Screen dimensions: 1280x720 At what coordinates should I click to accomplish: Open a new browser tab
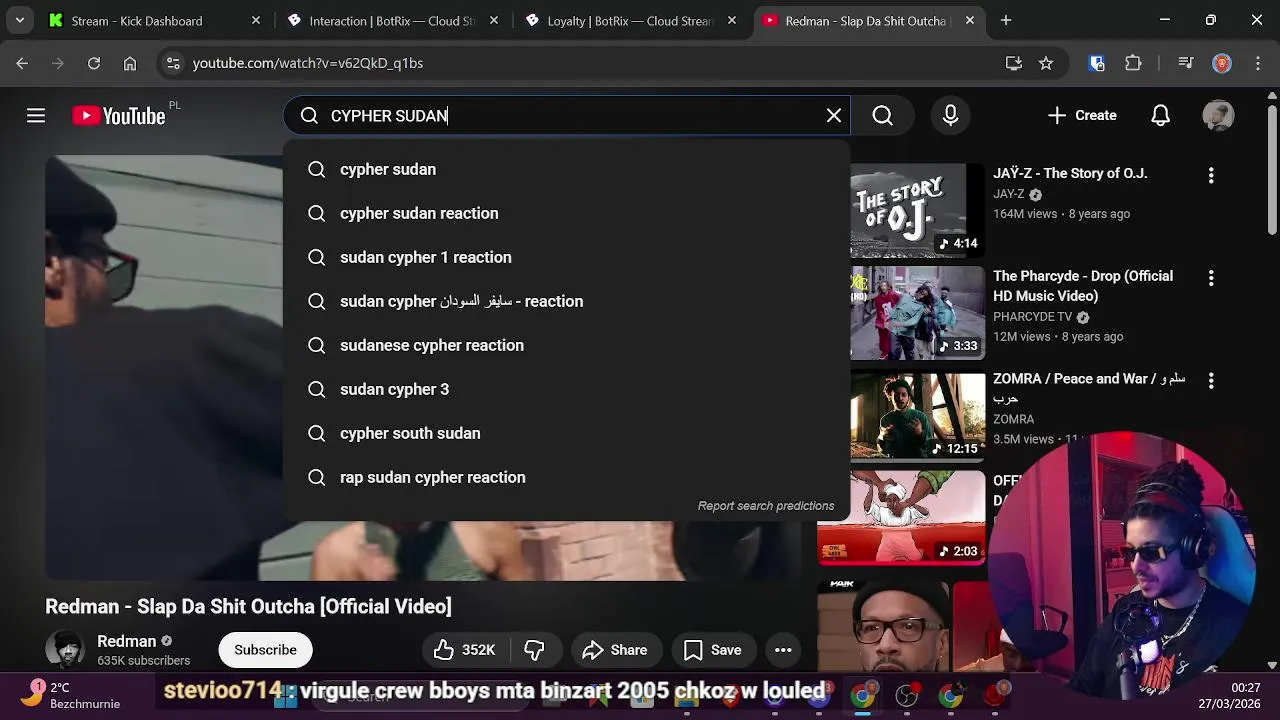point(1006,20)
